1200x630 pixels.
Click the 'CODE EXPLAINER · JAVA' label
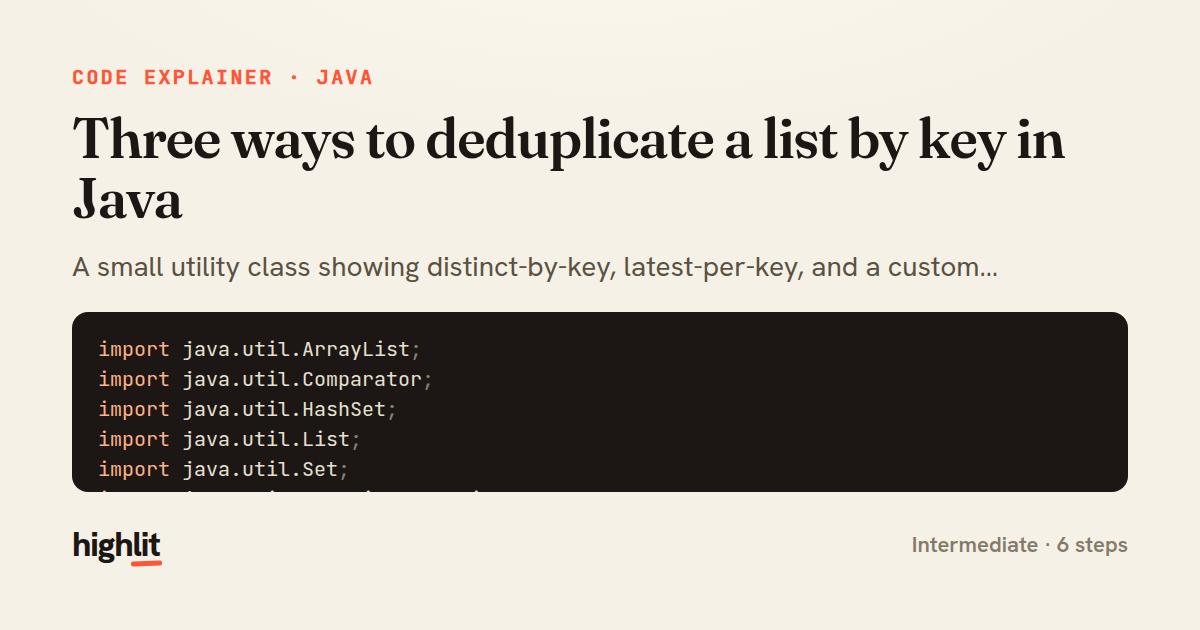coord(222,77)
